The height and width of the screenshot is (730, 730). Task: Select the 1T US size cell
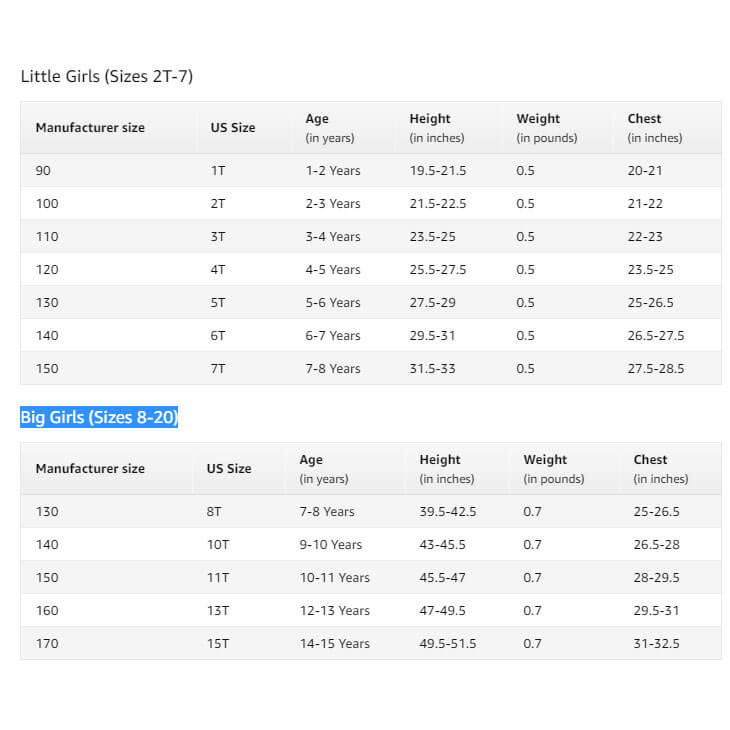click(x=218, y=171)
